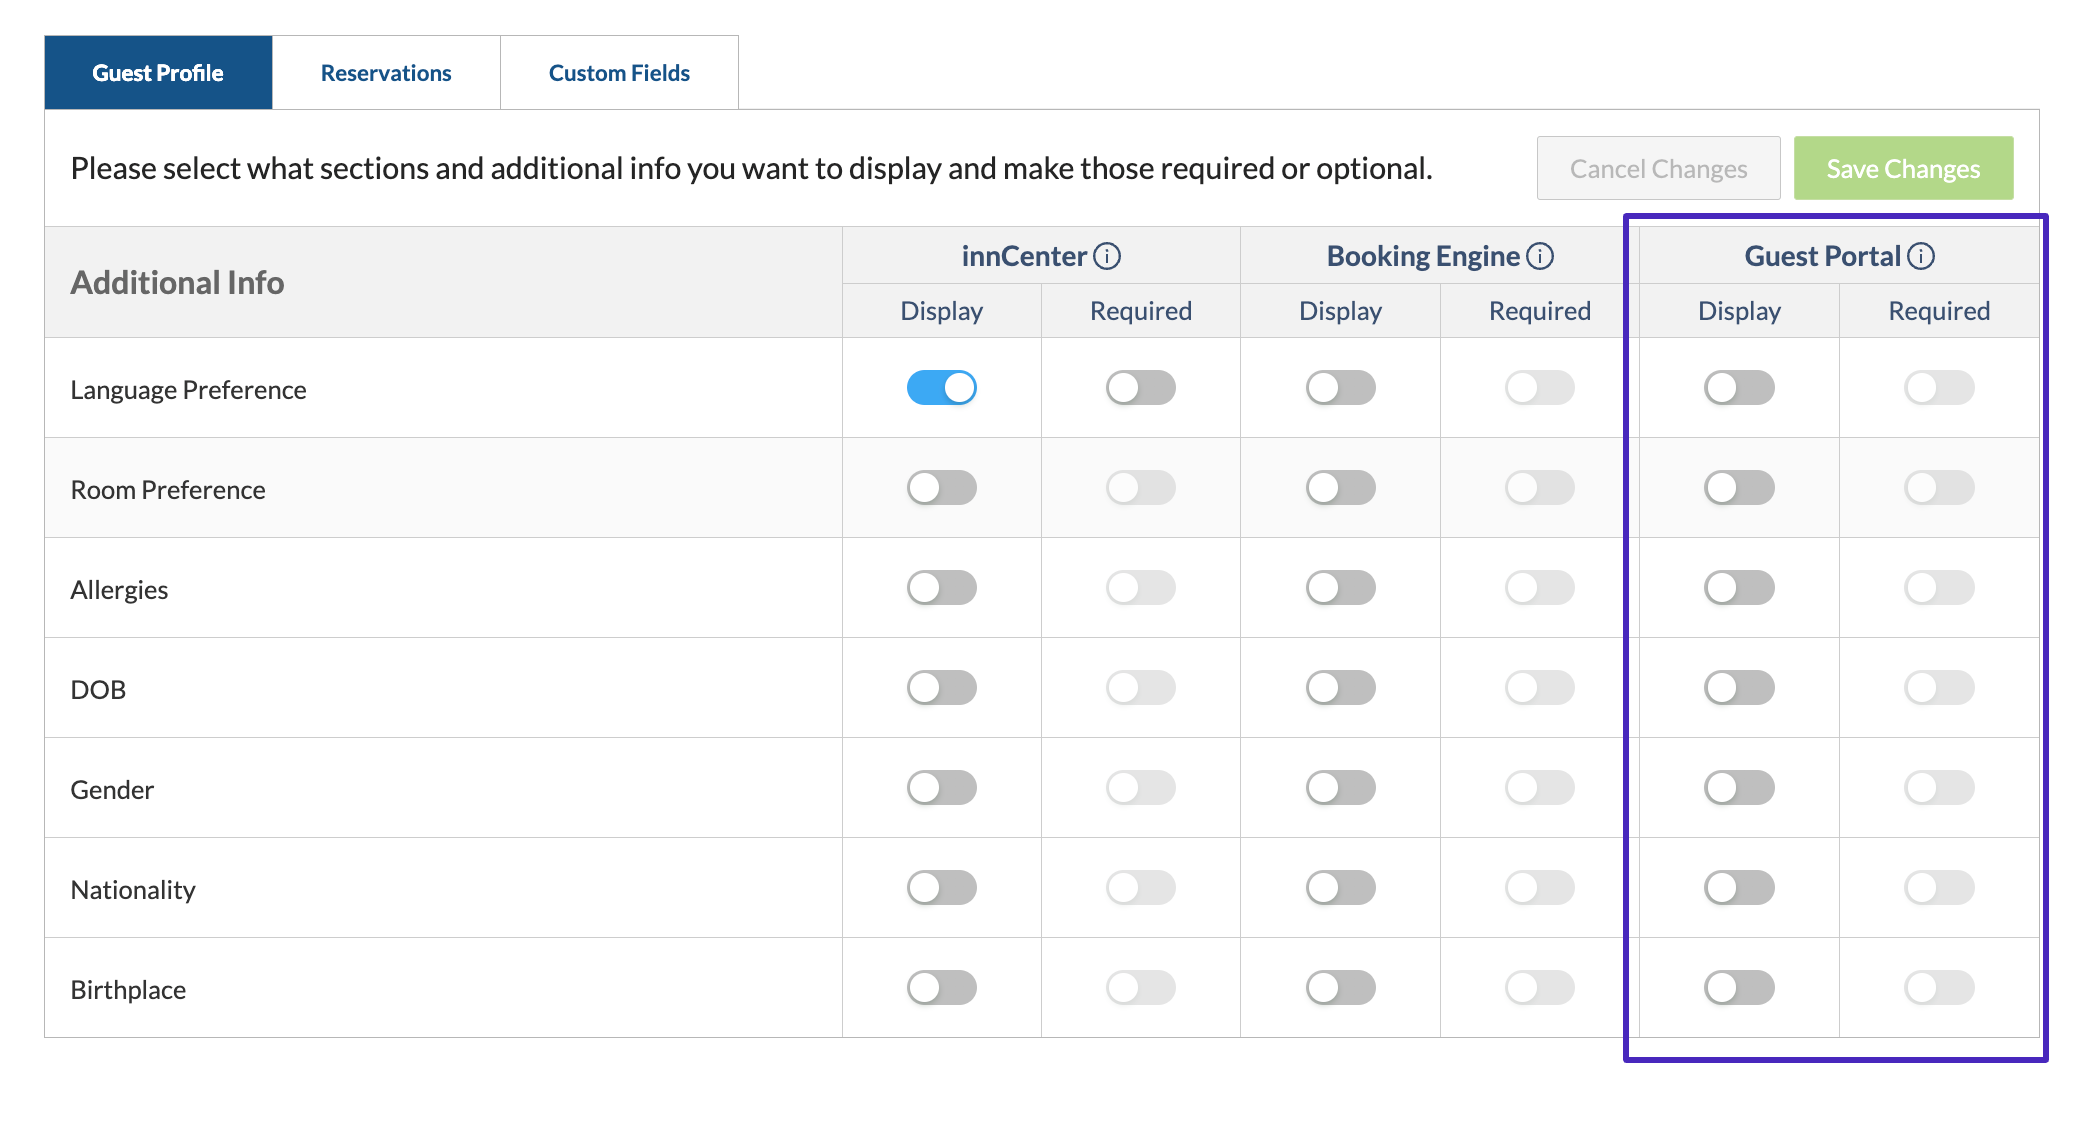Turn on innCenter Display for Nationality
The height and width of the screenshot is (1144, 2090).
(x=941, y=888)
